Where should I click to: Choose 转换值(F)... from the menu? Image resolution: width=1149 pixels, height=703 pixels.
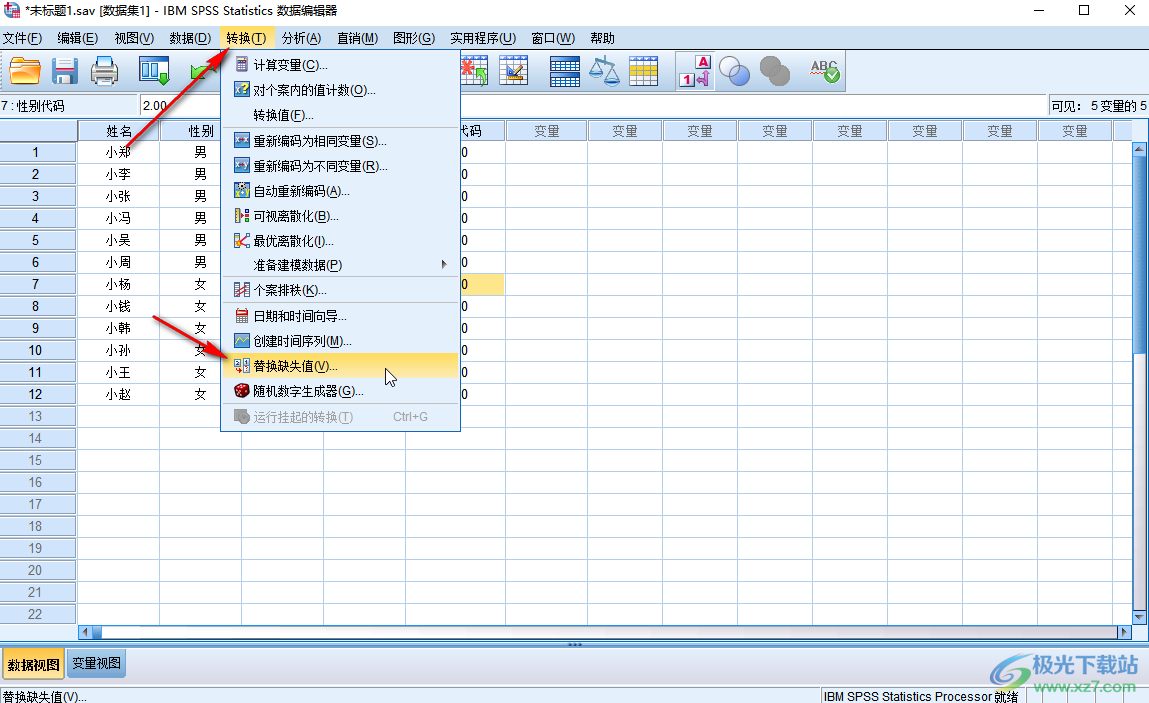pyautogui.click(x=341, y=115)
